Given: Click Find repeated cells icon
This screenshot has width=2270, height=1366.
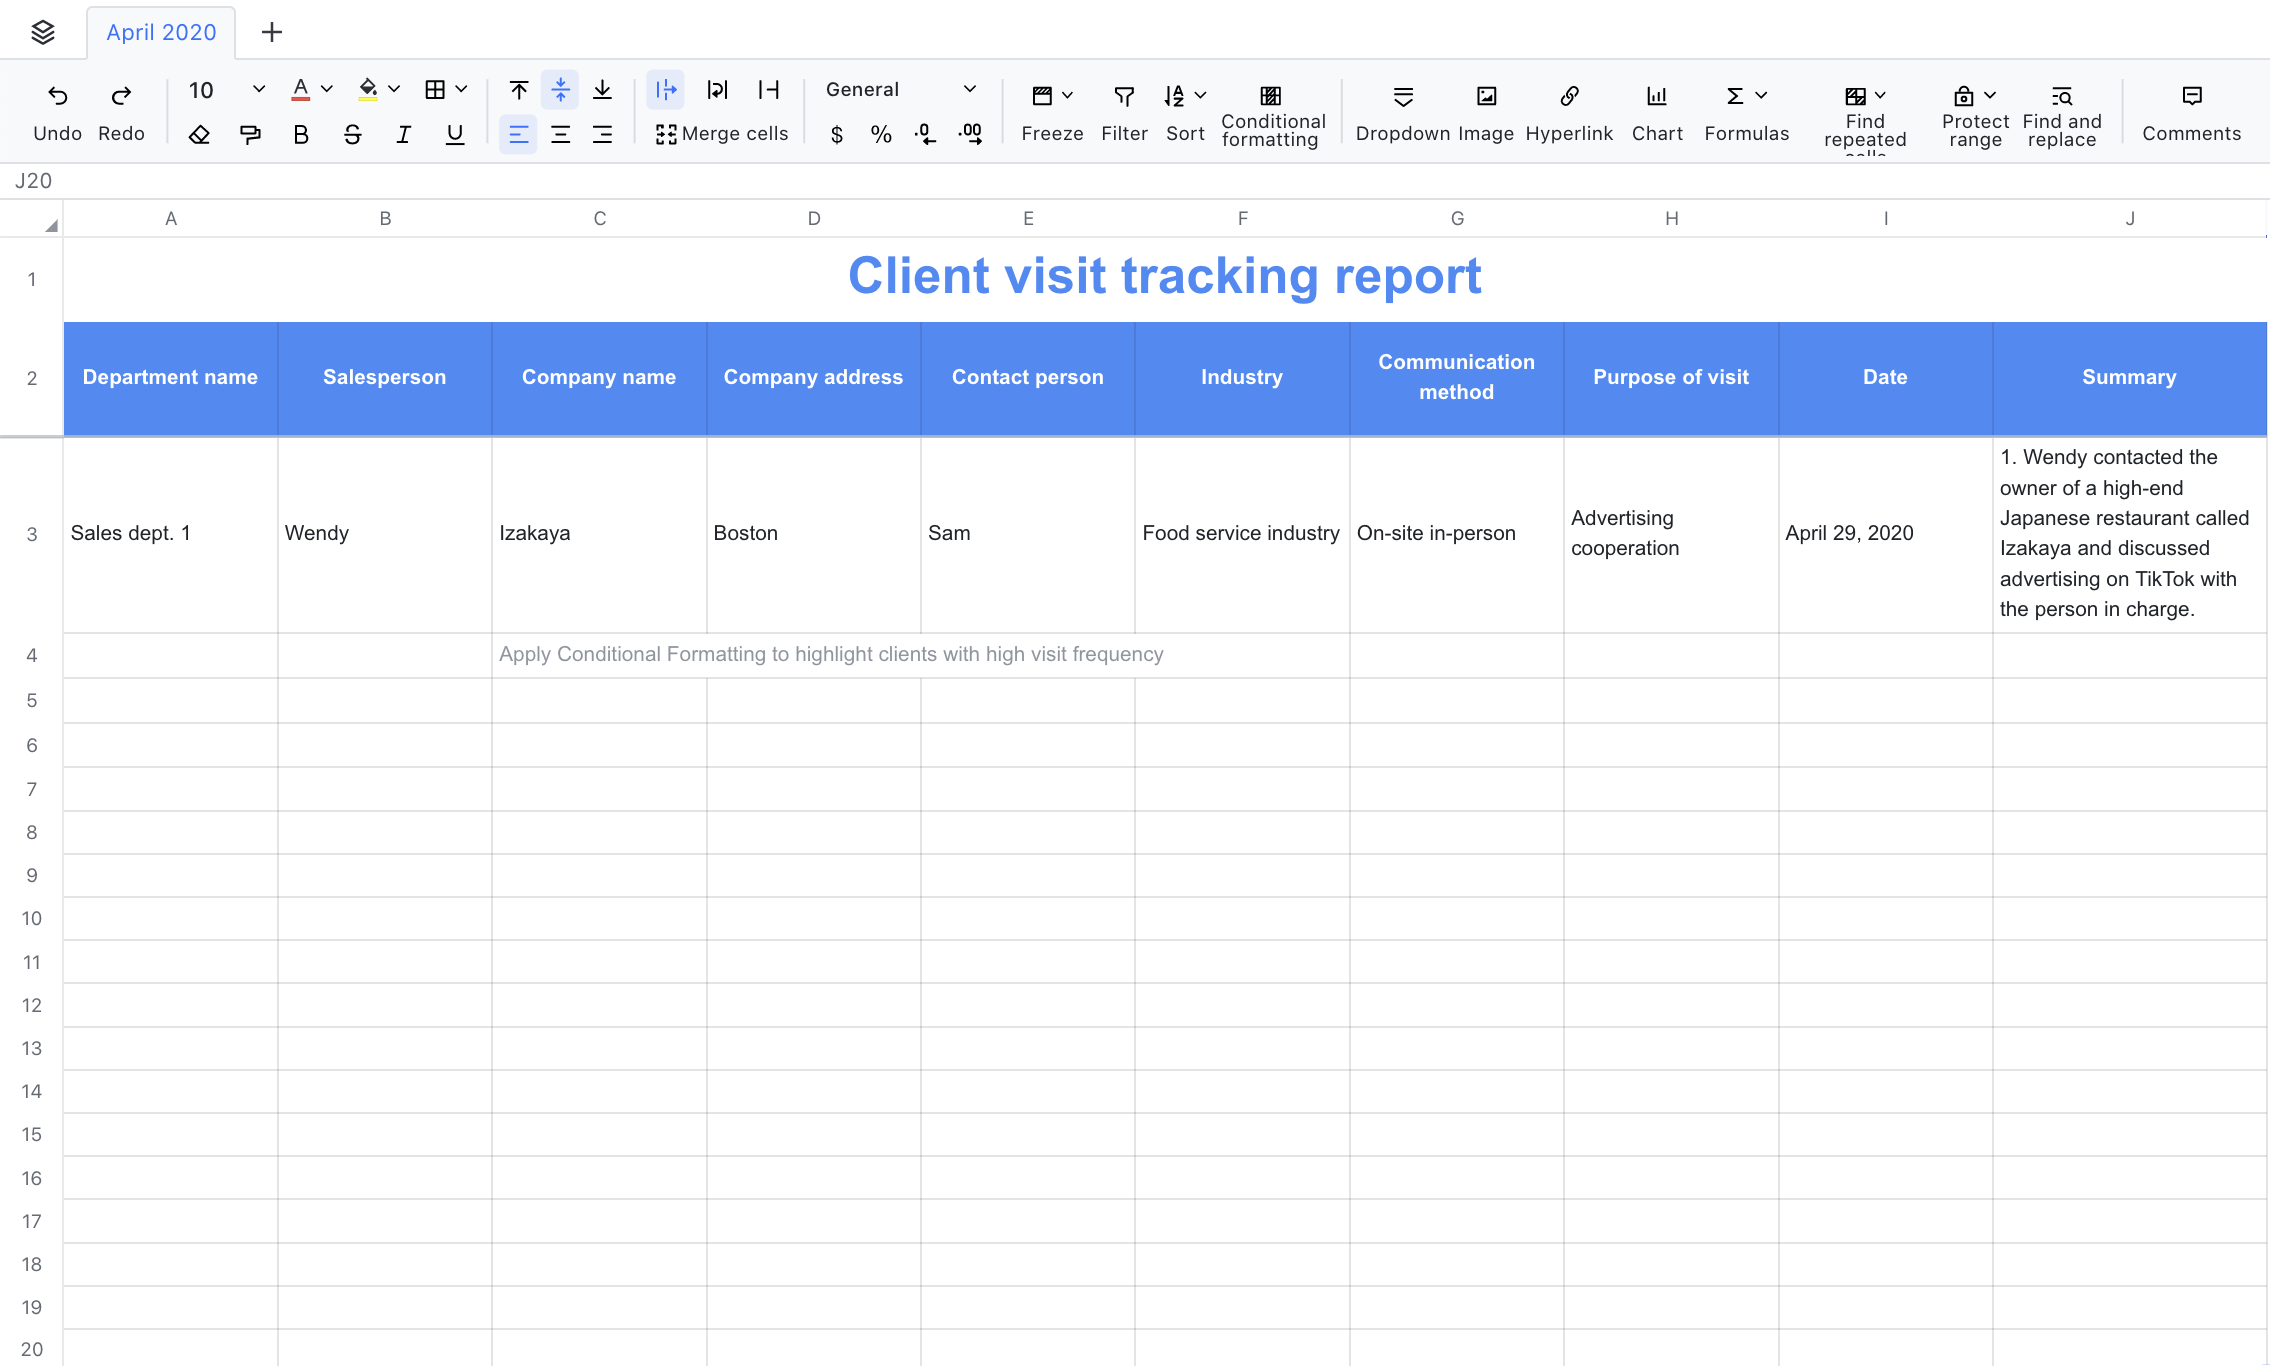Looking at the screenshot, I should (1855, 96).
